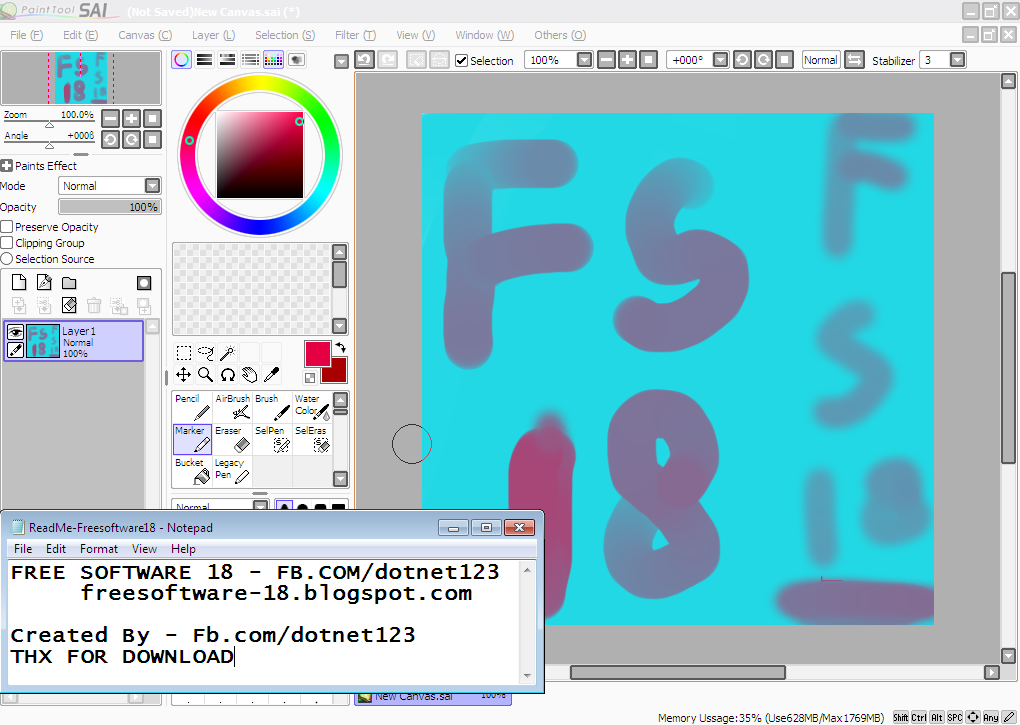Screen dimensions: 1020x725
Task: Select the Lasso selection tool
Action: [206, 351]
